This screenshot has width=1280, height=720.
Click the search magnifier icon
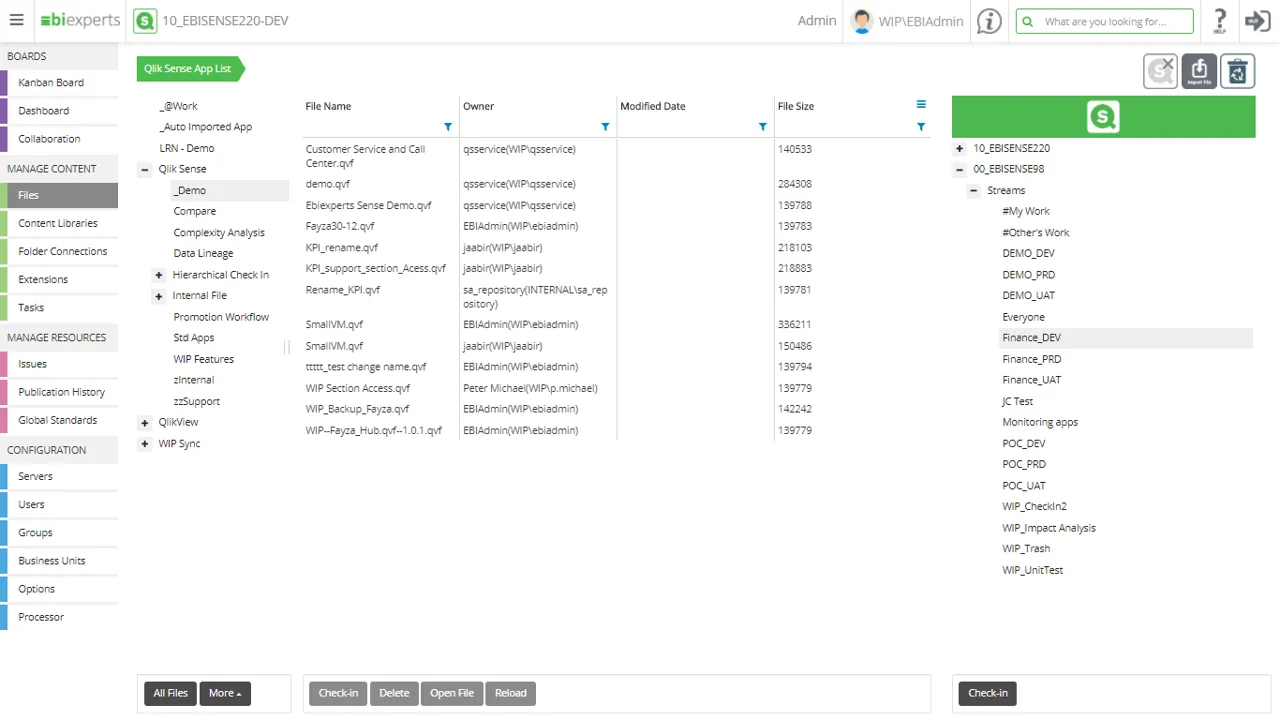(1027, 21)
